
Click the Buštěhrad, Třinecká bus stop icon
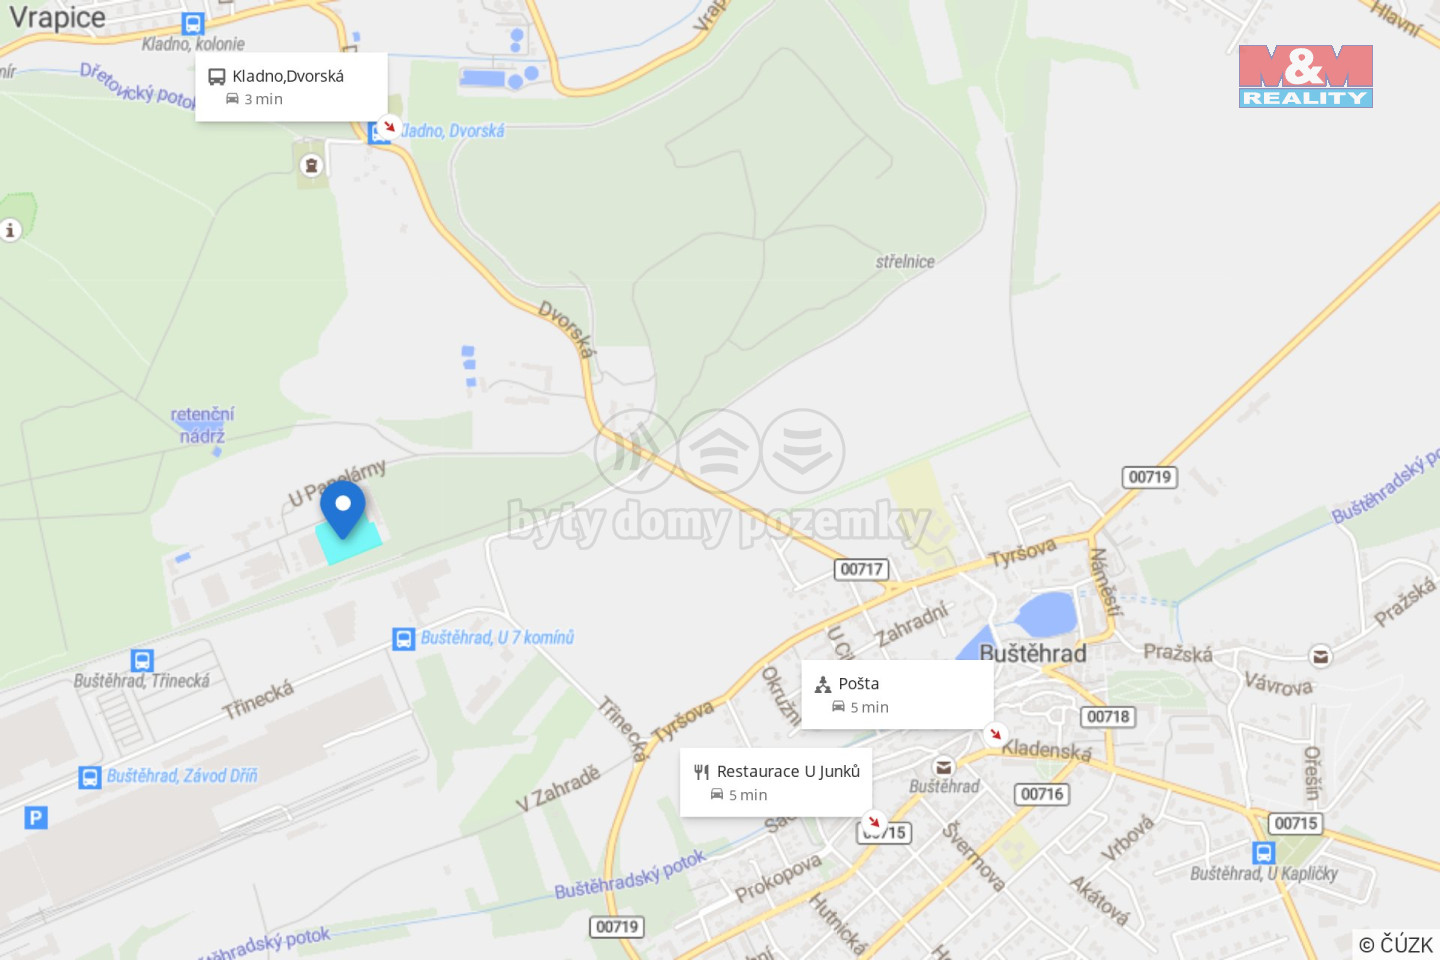tap(142, 660)
